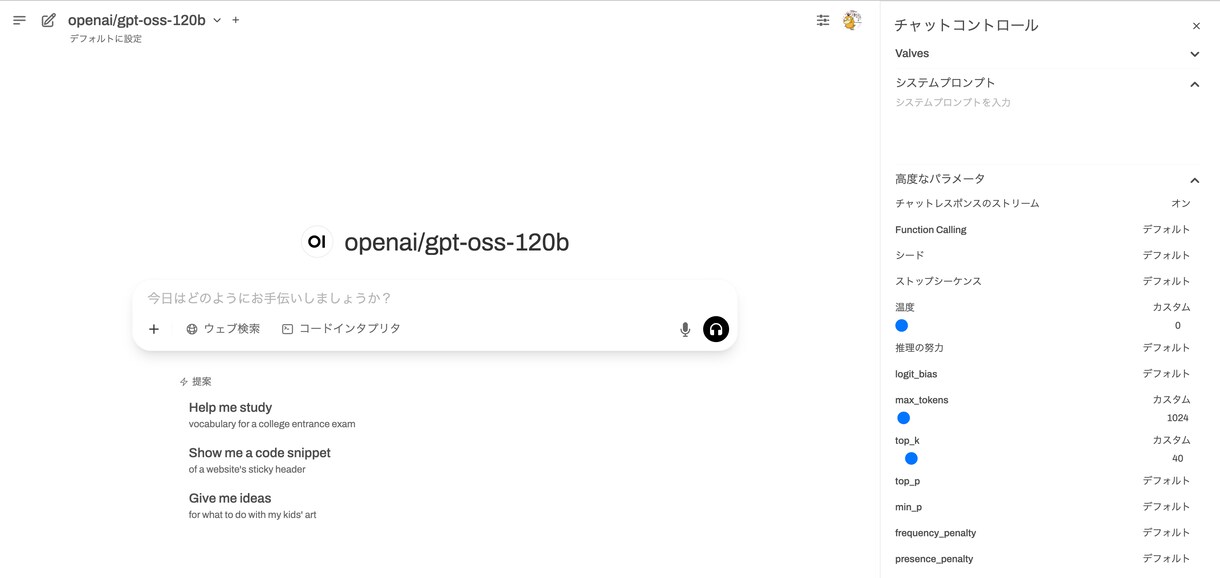Choose the 'Show me a code snippet' suggestion
Viewport: 1220px width, 578px height.
tap(260, 460)
